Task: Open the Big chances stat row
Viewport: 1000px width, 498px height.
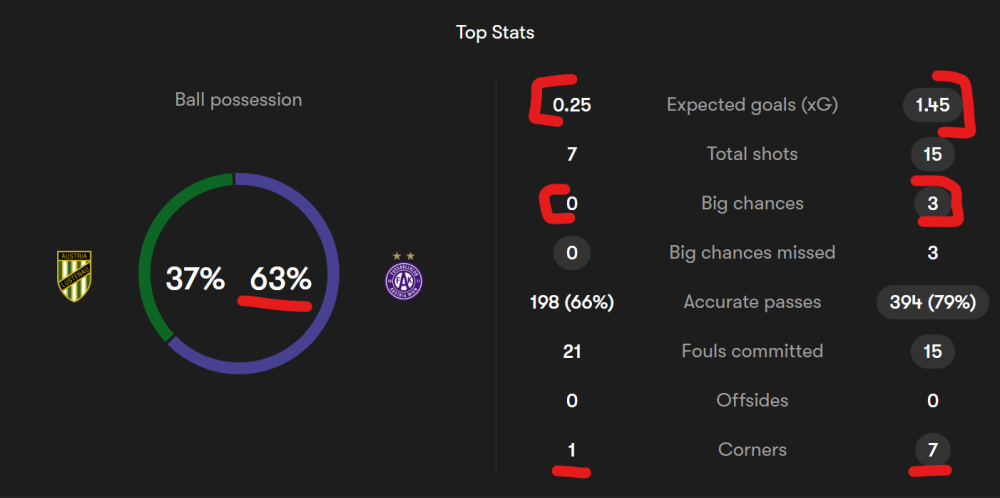Action: pos(752,203)
